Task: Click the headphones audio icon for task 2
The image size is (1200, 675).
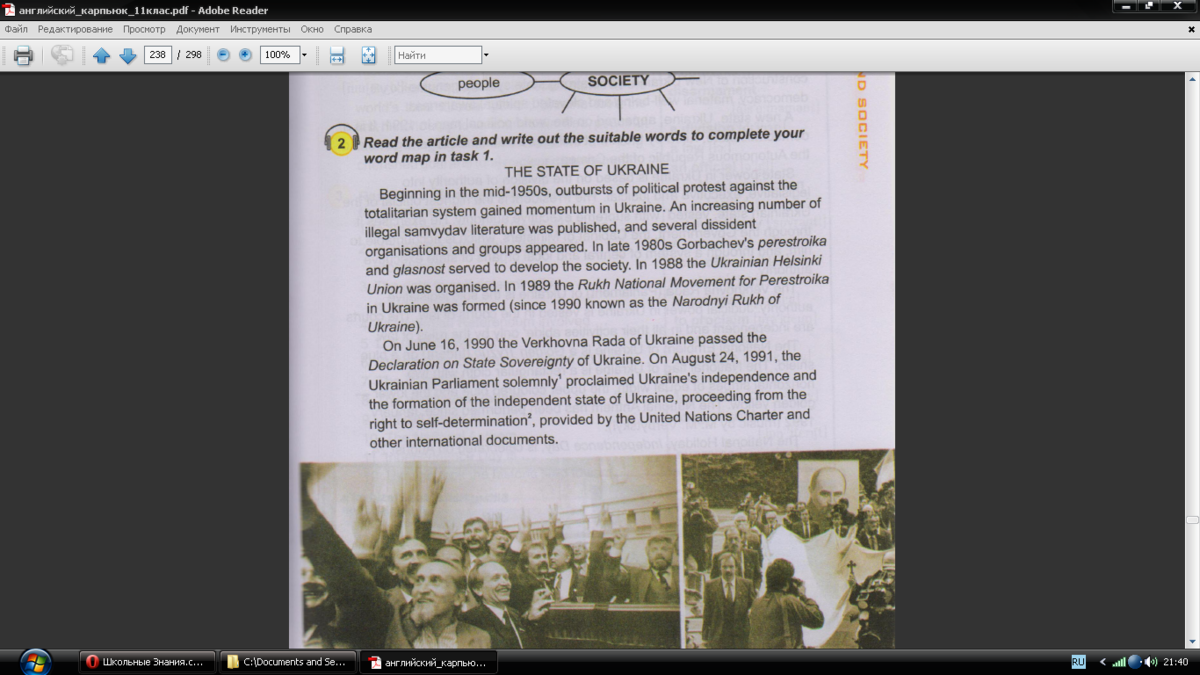Action: tap(341, 142)
